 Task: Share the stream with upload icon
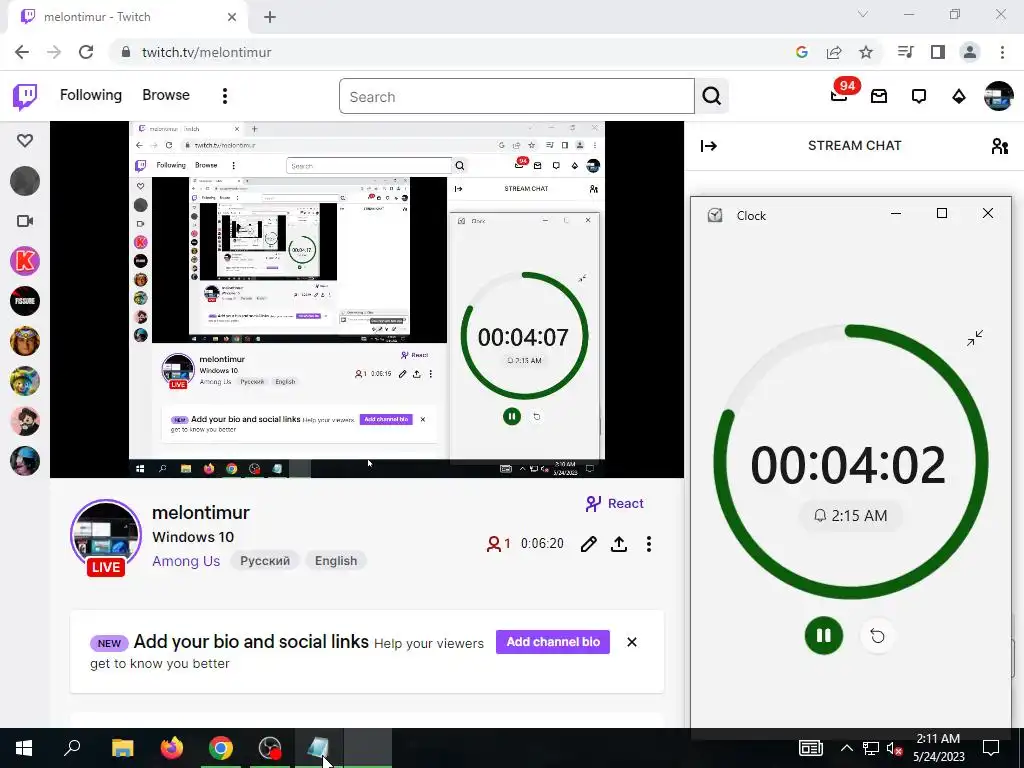coord(619,544)
